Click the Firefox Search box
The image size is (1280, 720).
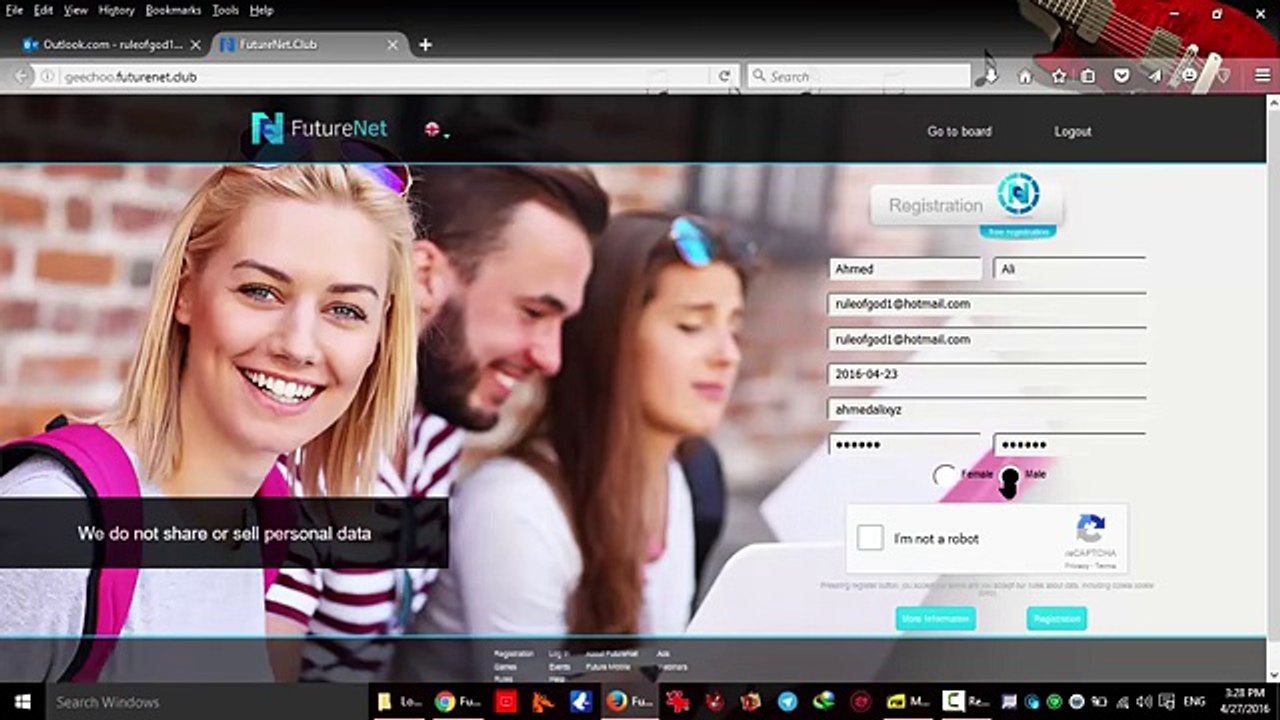[x=858, y=76]
